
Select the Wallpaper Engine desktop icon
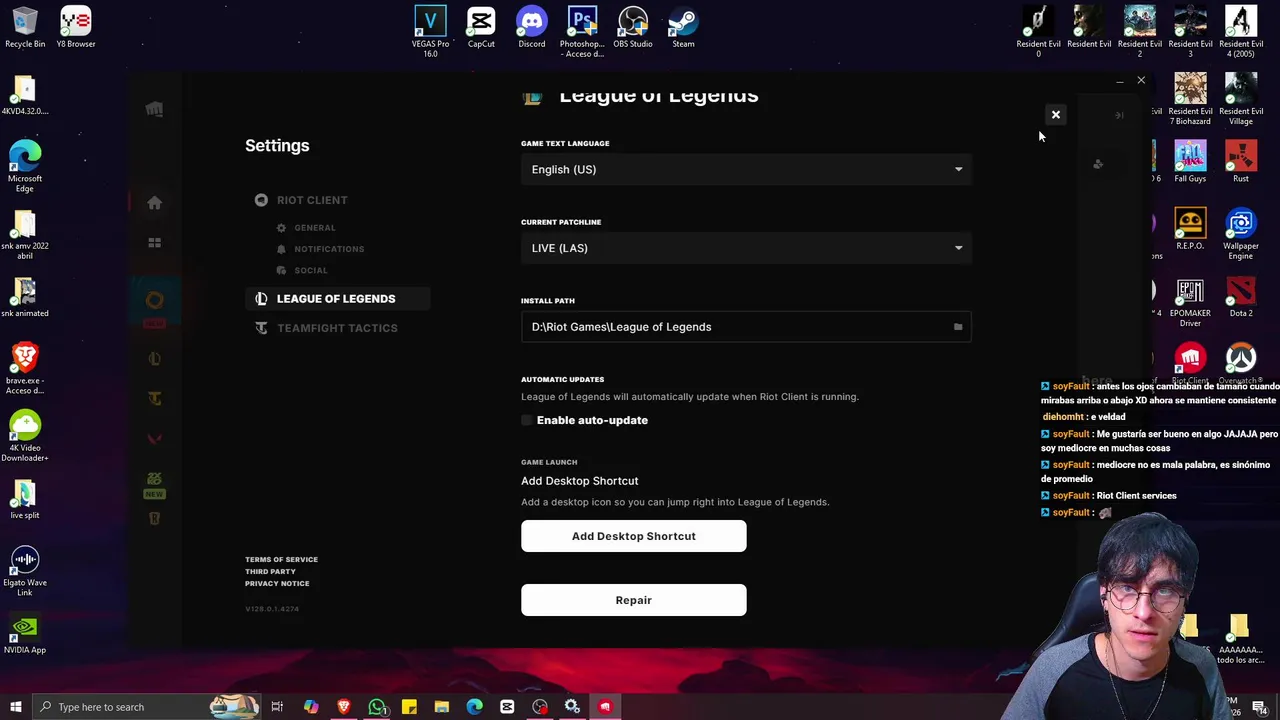click(x=1241, y=234)
